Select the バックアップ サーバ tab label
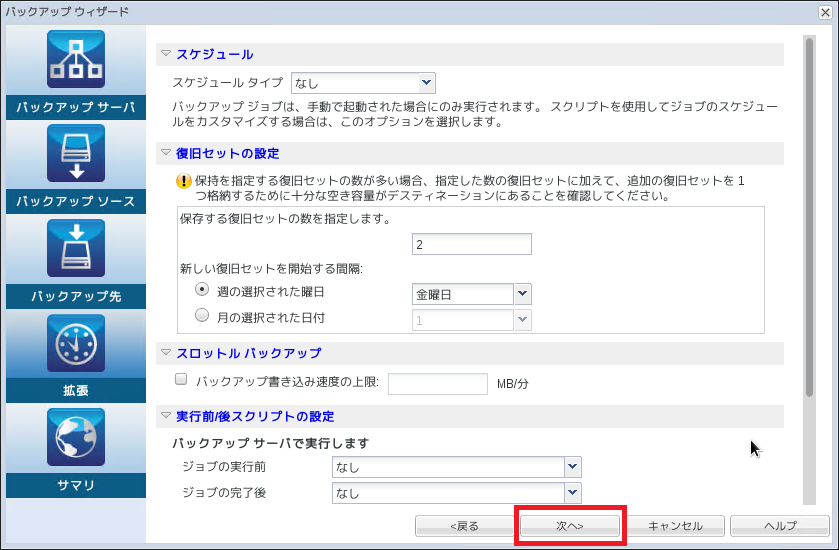The width and height of the screenshot is (839, 550). [x=76, y=108]
